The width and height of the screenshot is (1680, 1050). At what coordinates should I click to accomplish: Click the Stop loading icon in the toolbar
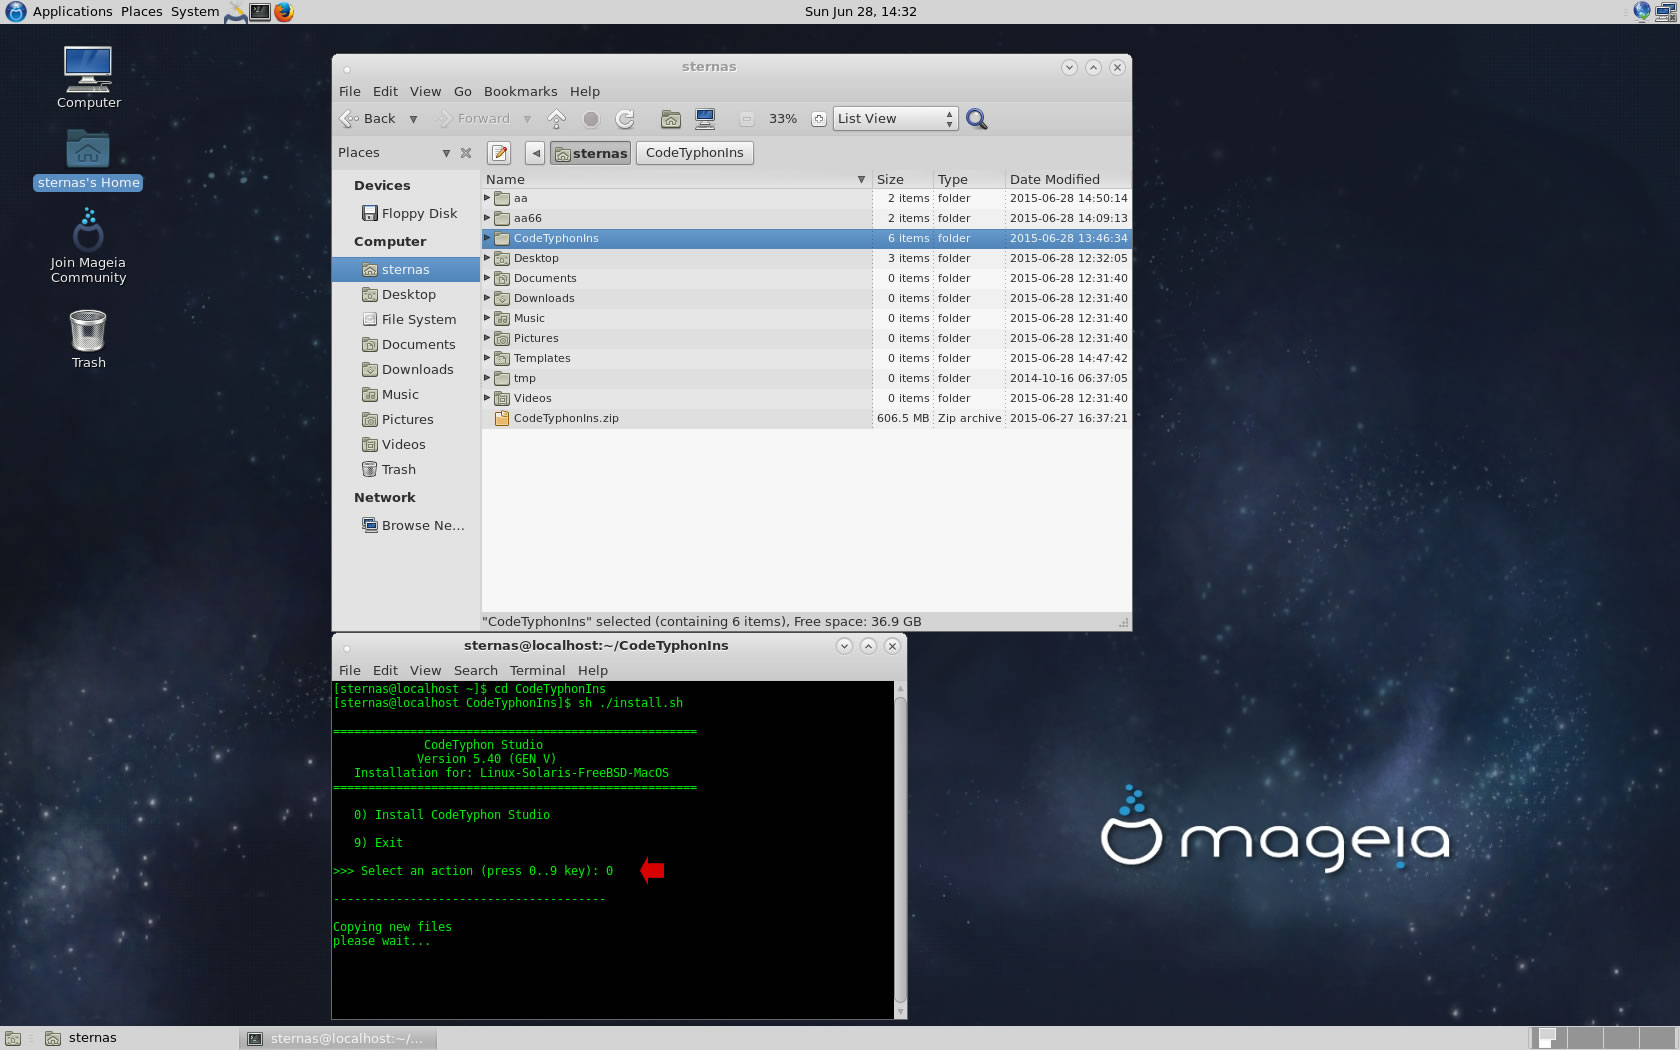(x=591, y=119)
